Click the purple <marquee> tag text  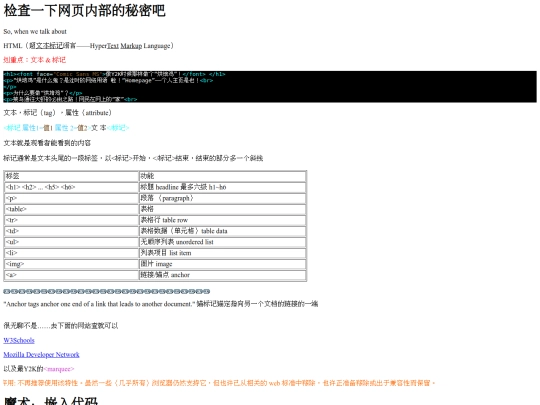coord(59,369)
